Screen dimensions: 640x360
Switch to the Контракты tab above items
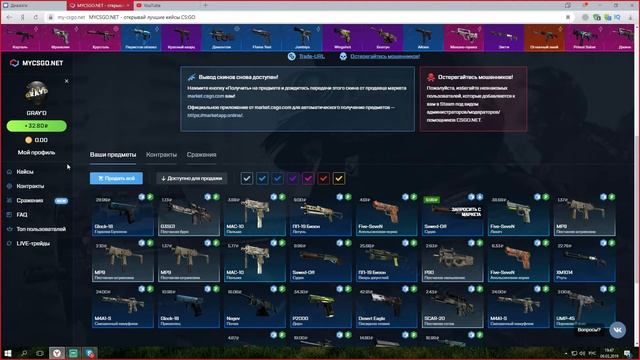[161, 155]
